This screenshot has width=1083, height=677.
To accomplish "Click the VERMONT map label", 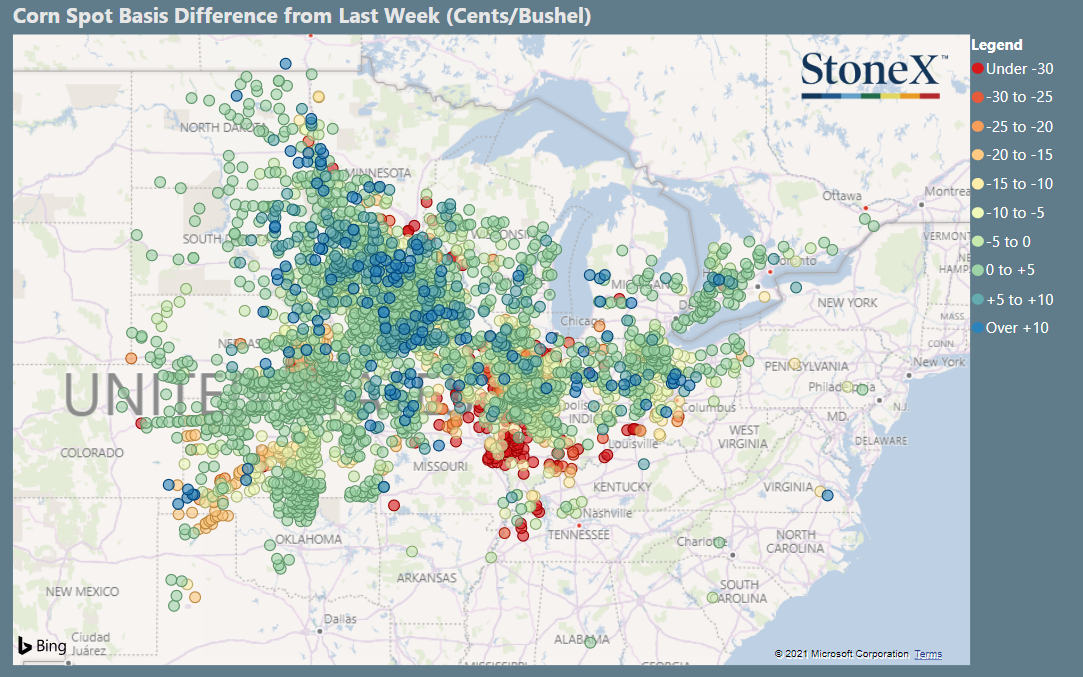I will click(x=946, y=236).
